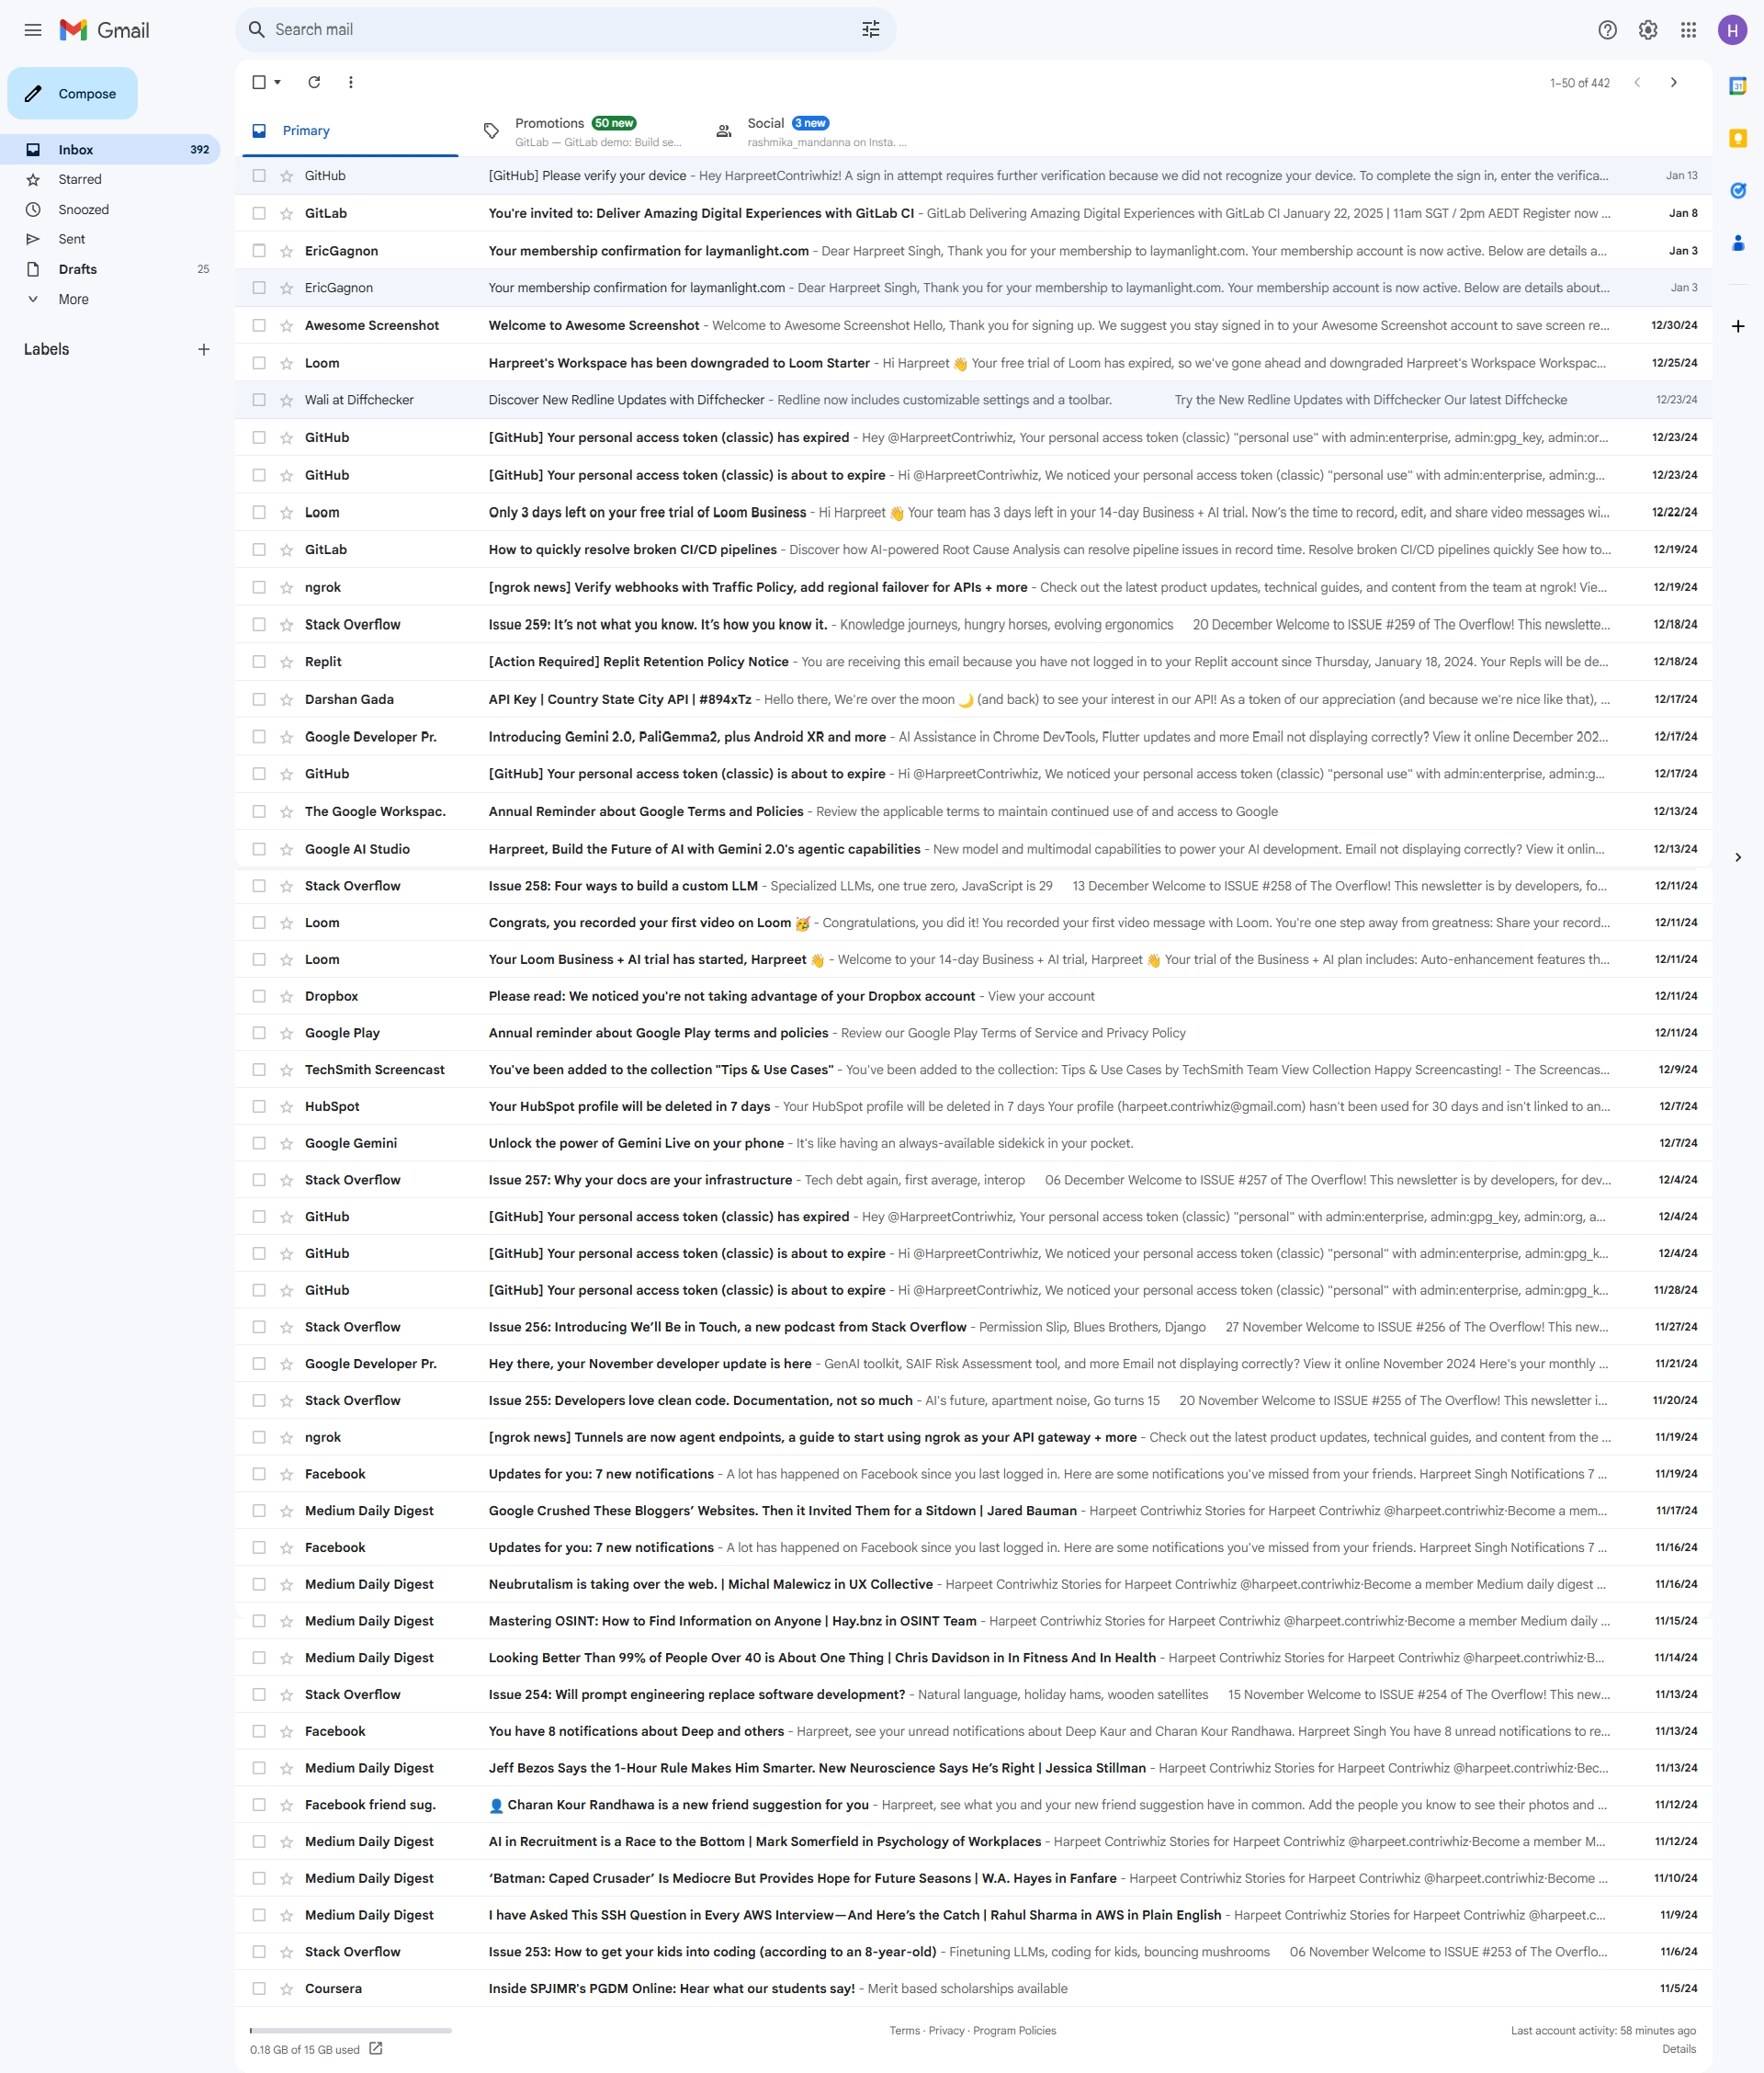Click the Gmail logo
This screenshot has width=1764, height=2073.
[104, 30]
